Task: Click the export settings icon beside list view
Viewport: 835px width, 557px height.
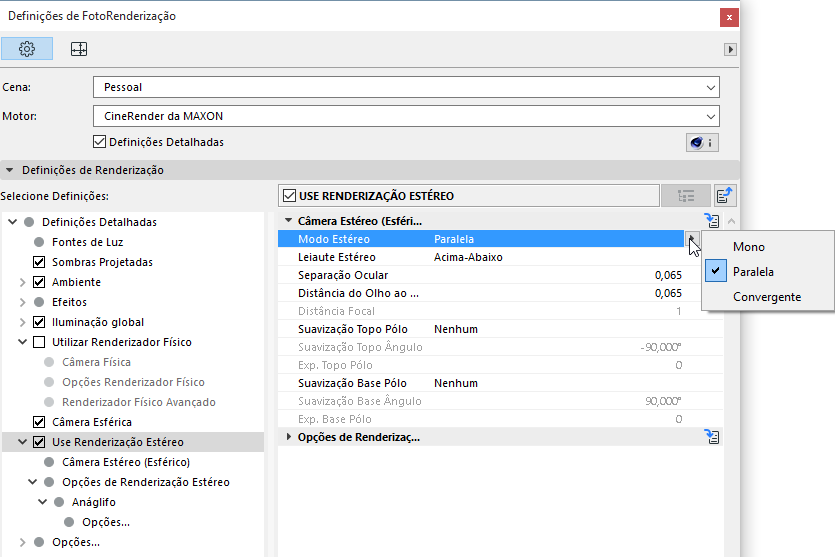Action: tap(724, 196)
